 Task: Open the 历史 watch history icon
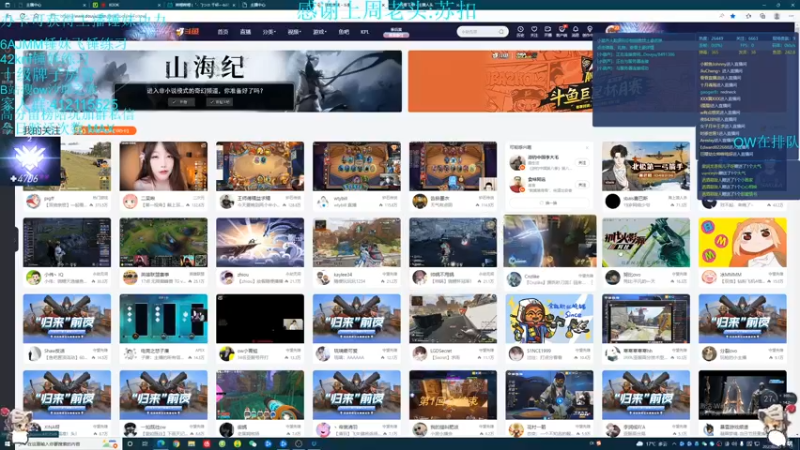(x=520, y=32)
